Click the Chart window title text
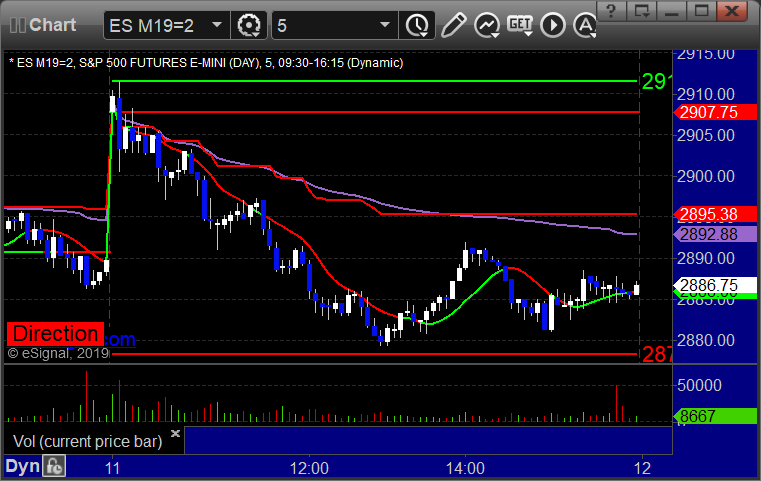The image size is (761, 481). (x=52, y=25)
